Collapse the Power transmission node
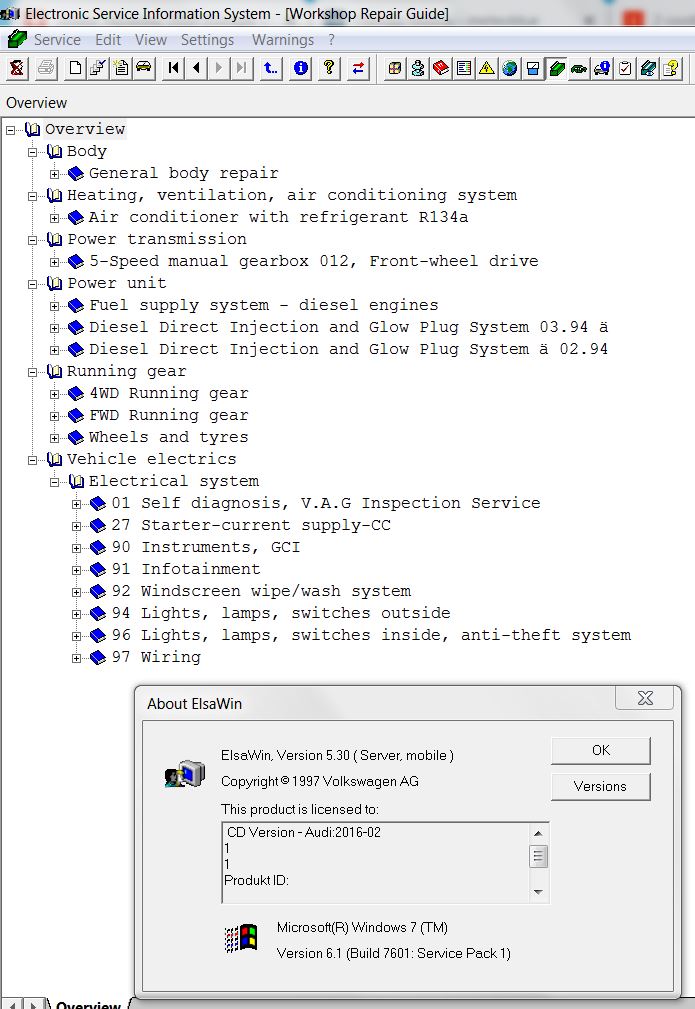 tap(32, 240)
